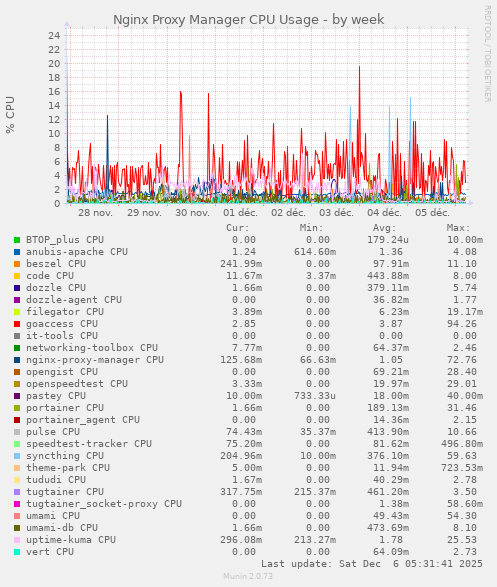Click the 'tugtainer_socket-proxy CPU' legend label

(x=104, y=504)
